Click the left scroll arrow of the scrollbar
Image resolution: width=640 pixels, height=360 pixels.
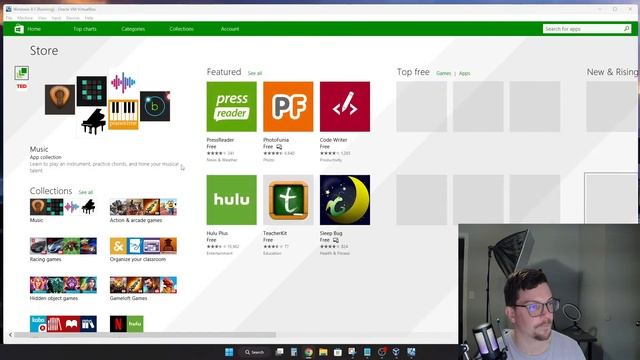click(x=10, y=335)
